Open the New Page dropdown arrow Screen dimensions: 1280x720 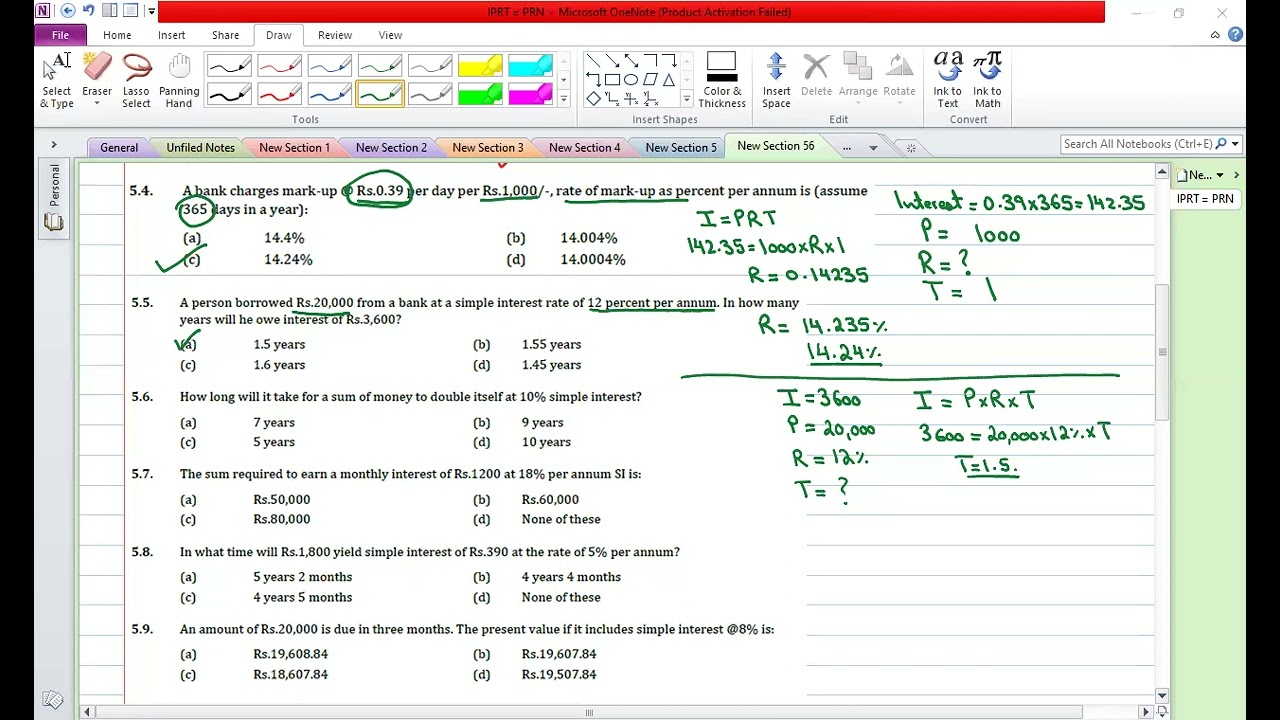(1219, 175)
